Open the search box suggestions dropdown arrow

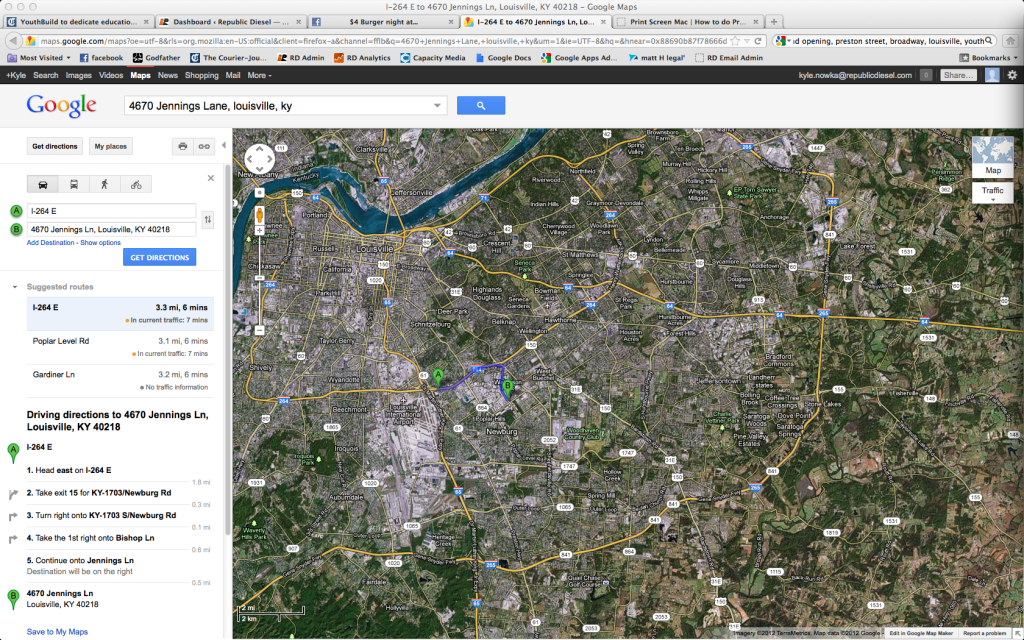[438, 106]
